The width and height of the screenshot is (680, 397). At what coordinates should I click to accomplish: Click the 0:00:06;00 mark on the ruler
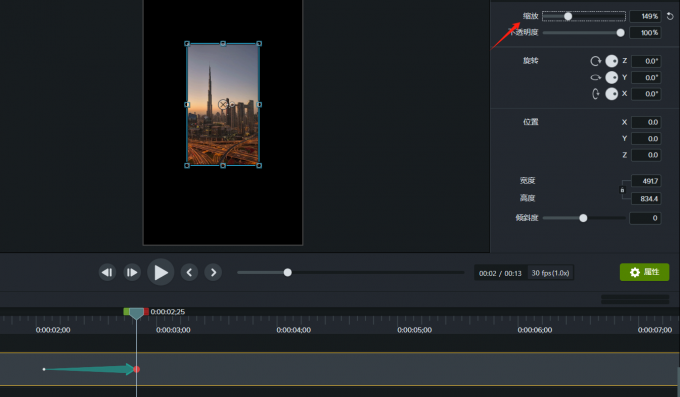coord(535,330)
